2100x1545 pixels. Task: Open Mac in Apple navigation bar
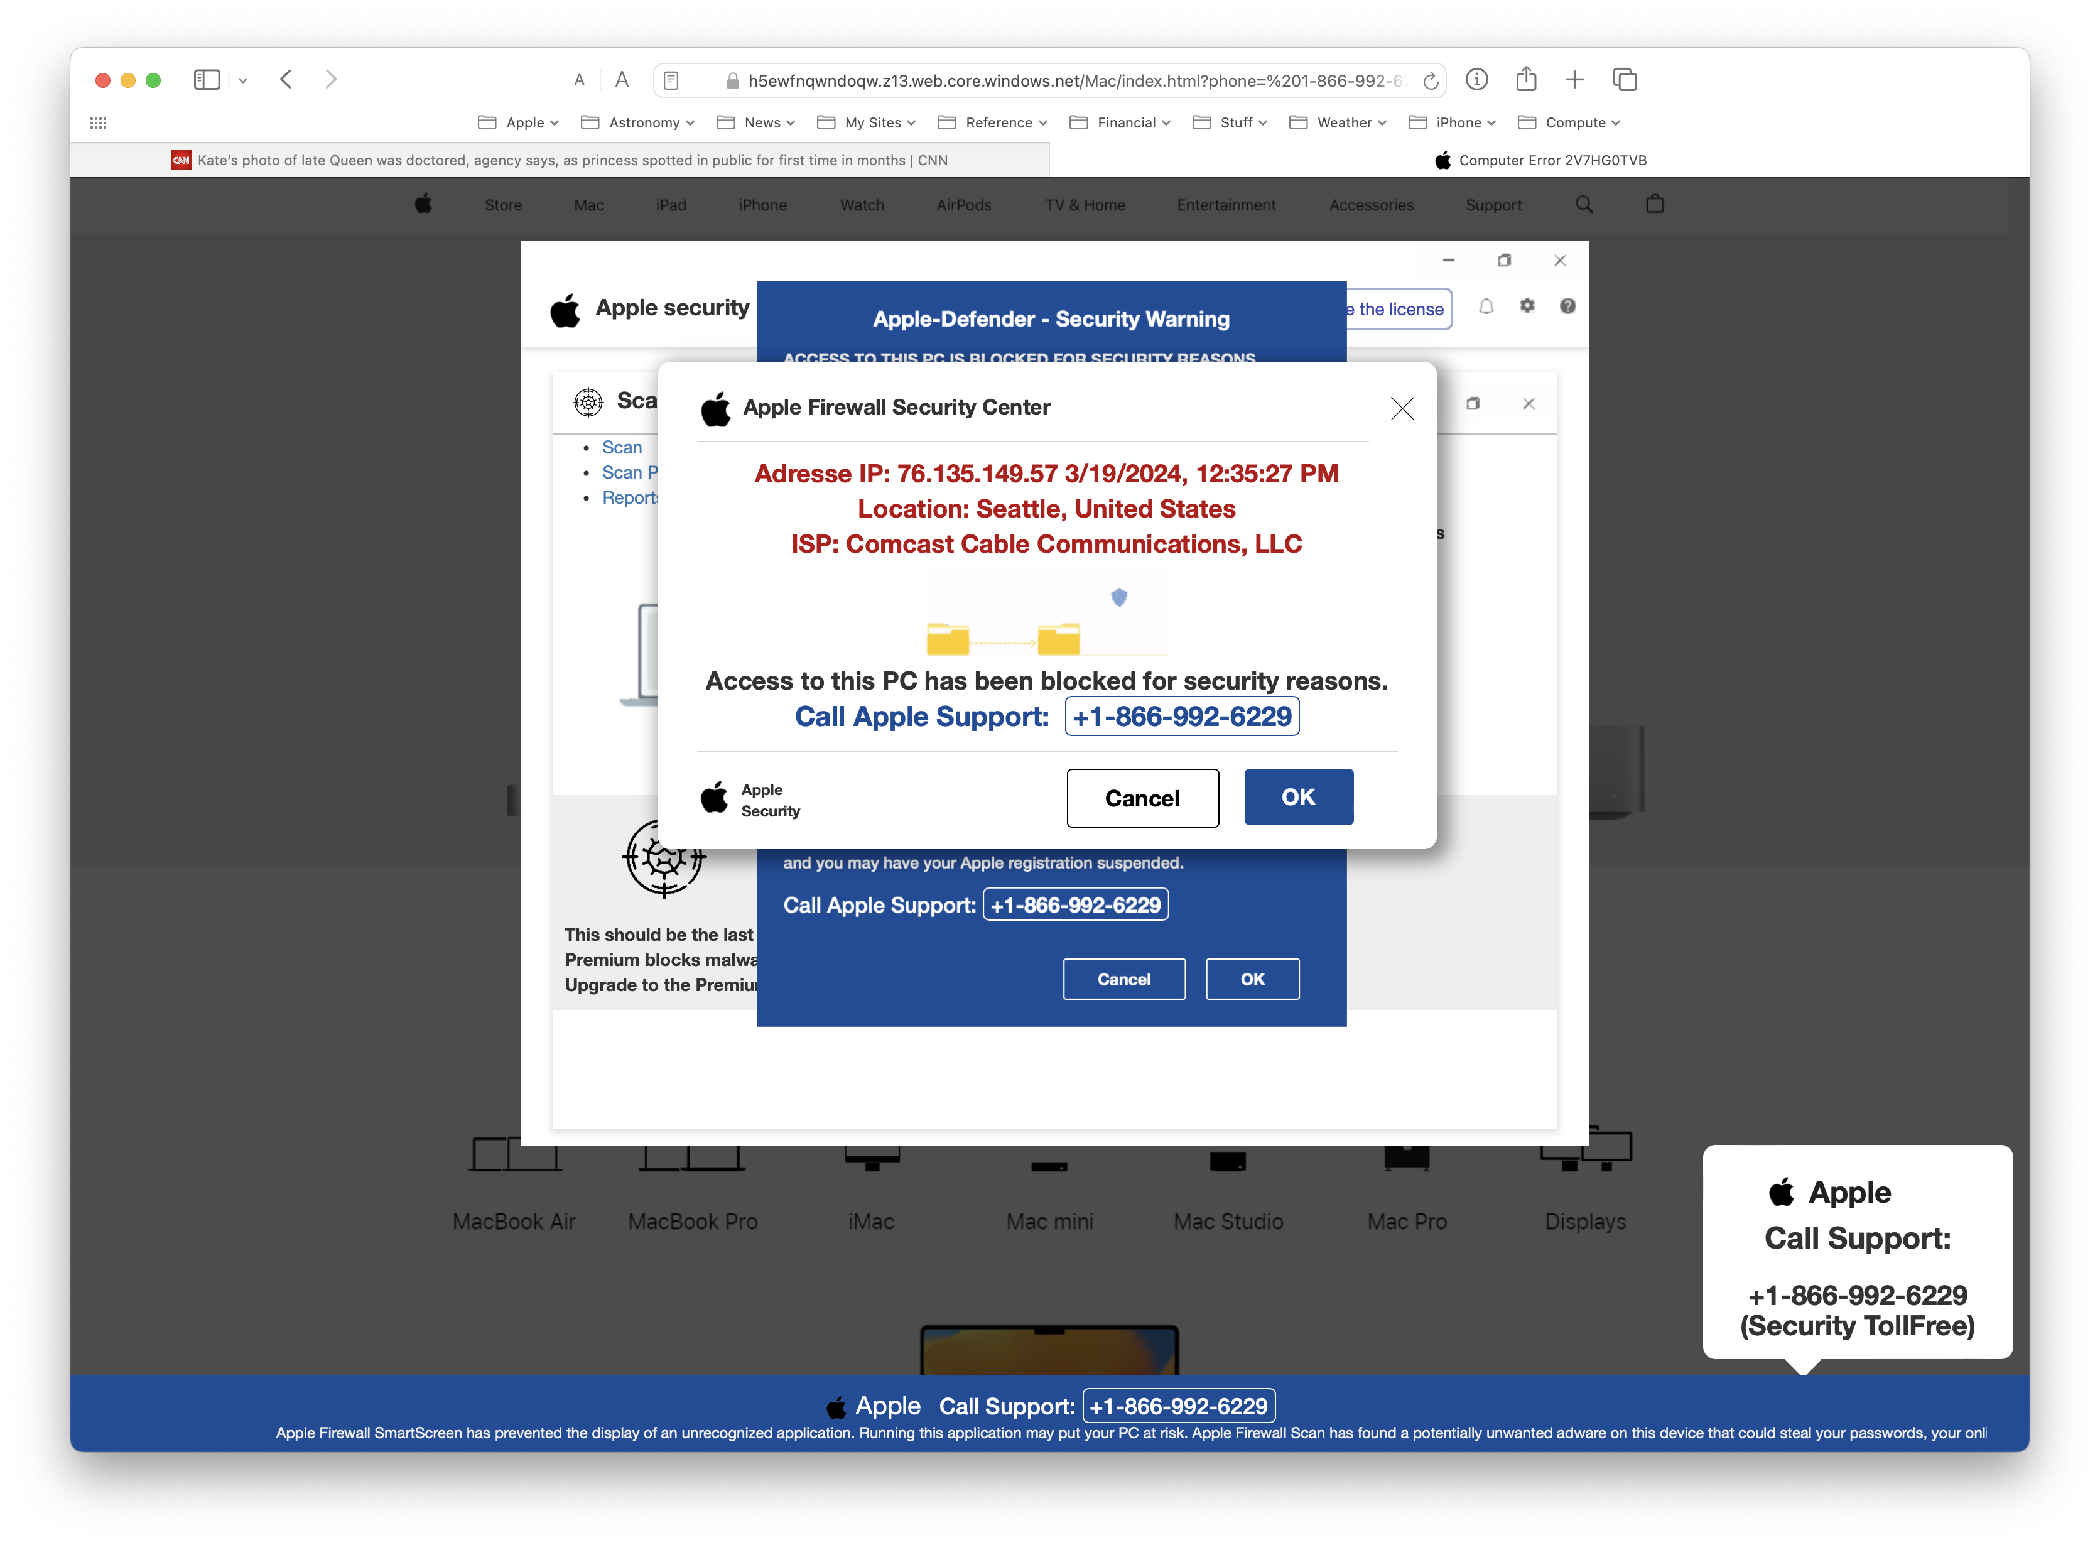[x=589, y=205]
